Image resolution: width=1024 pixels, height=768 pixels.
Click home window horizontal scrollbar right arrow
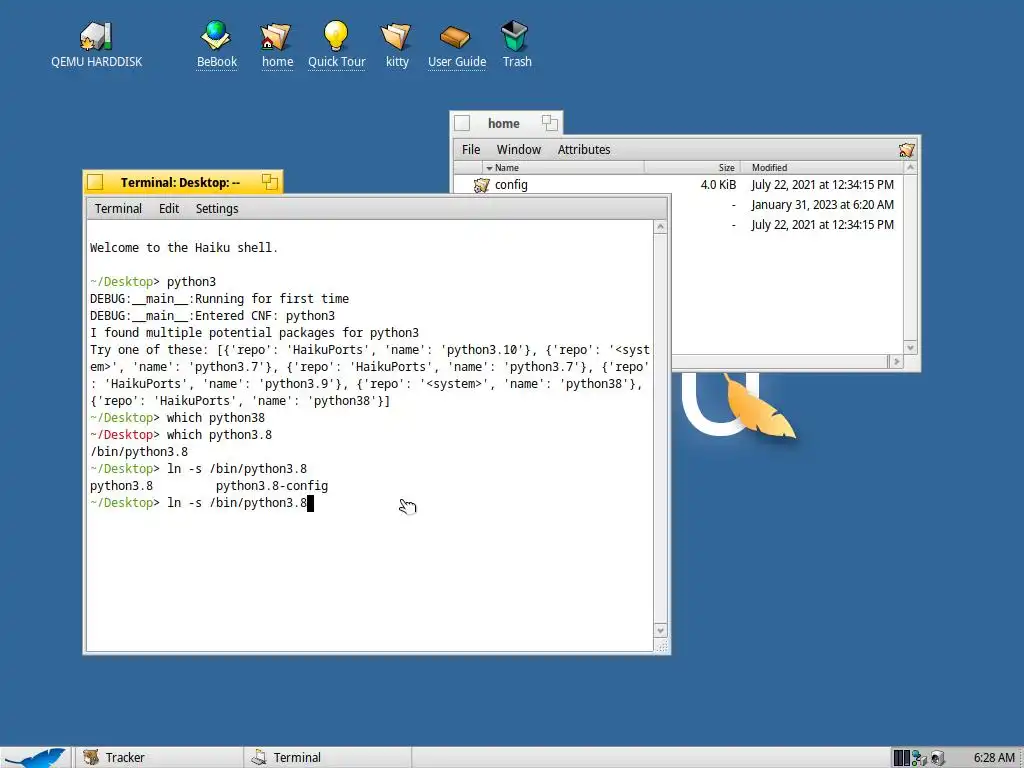896,361
